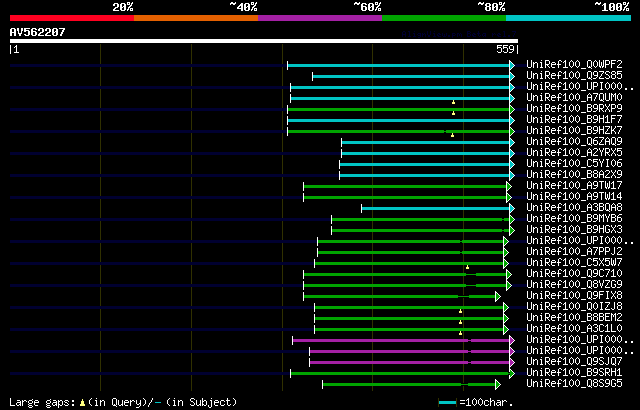640x410 pixels.
Task: Select the green ~80% identity legend segment
Action: tap(444, 18)
